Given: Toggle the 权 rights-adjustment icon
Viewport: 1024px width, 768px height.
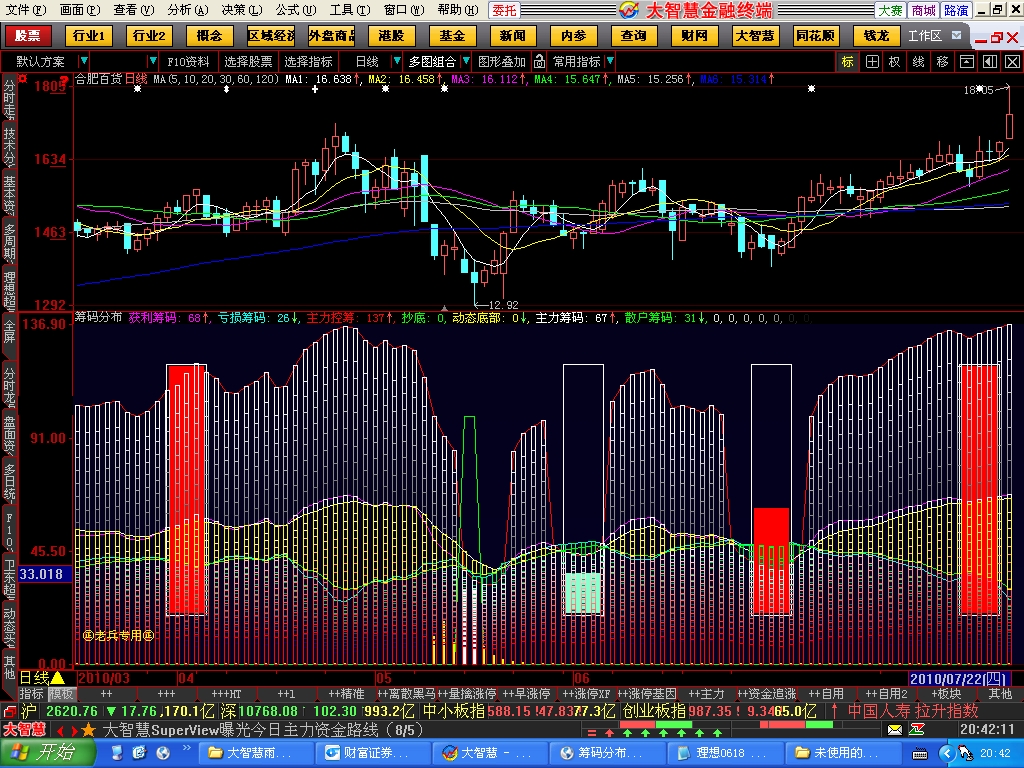Looking at the screenshot, I should click(895, 62).
